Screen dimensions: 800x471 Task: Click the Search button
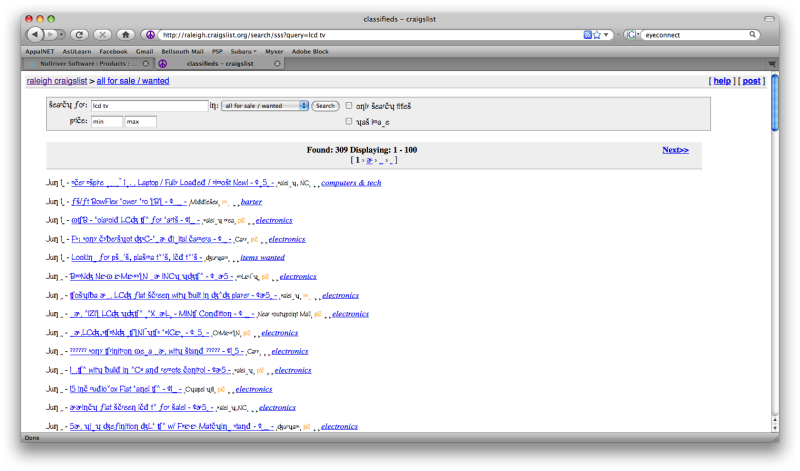point(325,106)
